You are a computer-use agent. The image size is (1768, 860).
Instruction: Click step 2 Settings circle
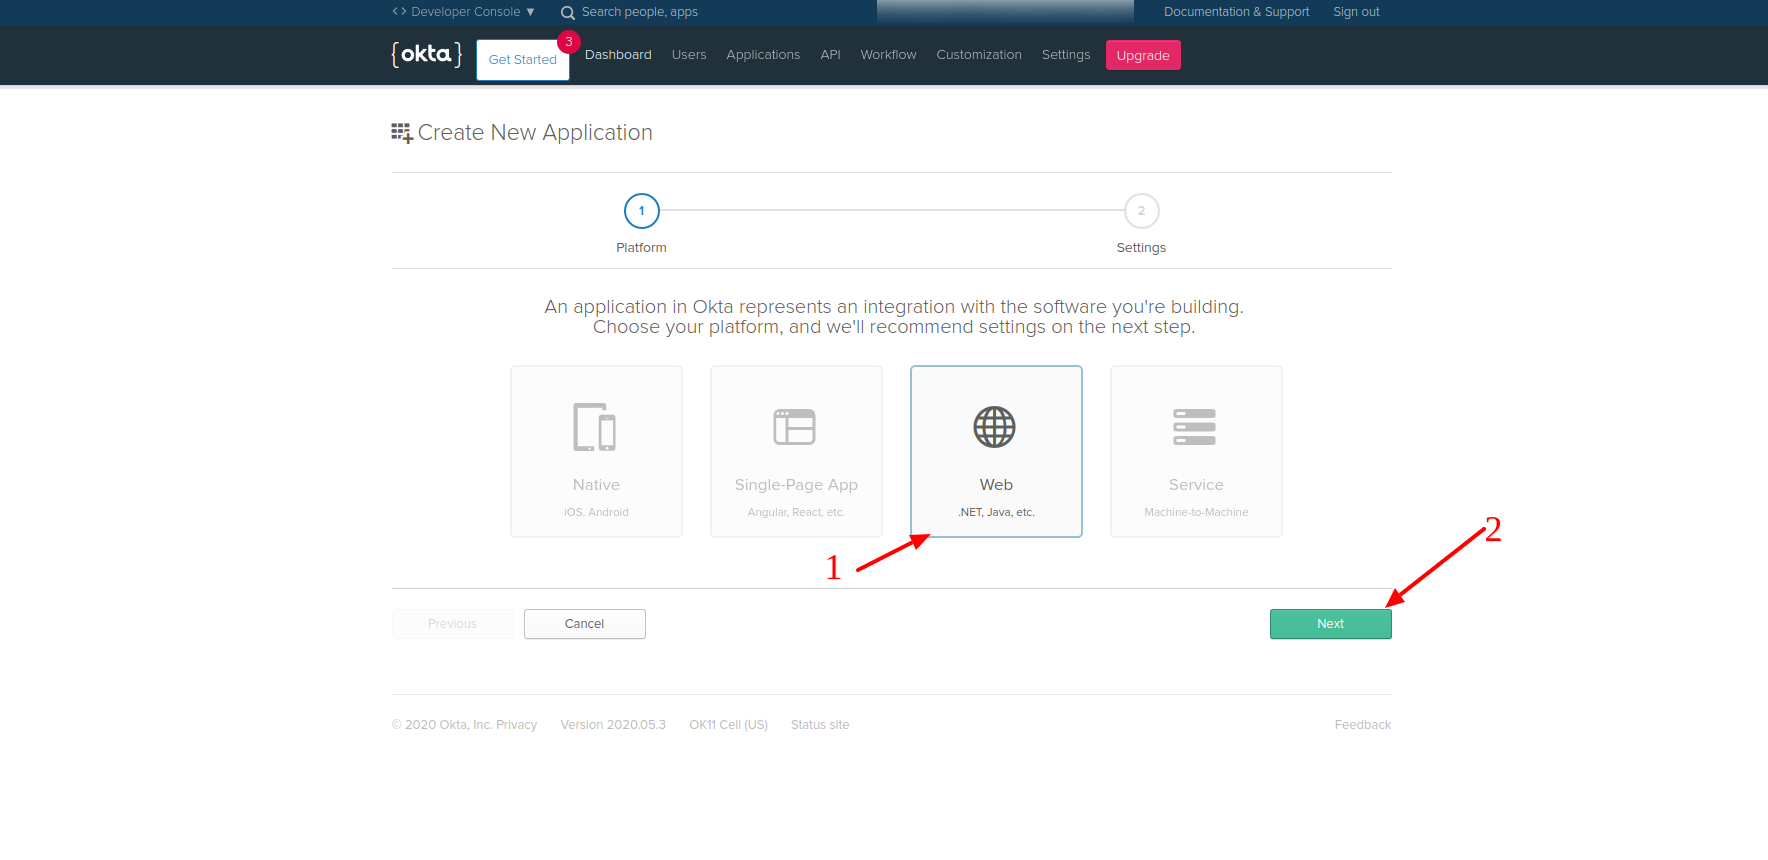[x=1141, y=211]
